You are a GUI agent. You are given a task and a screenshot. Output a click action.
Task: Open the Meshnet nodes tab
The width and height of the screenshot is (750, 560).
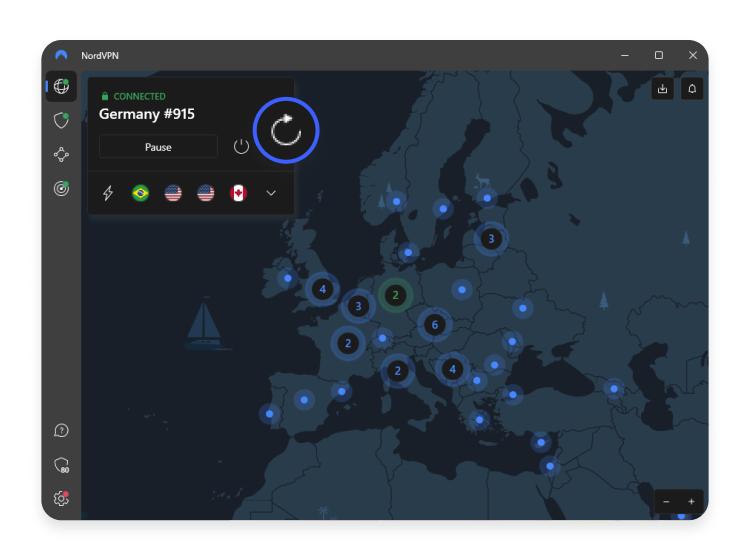coord(61,154)
